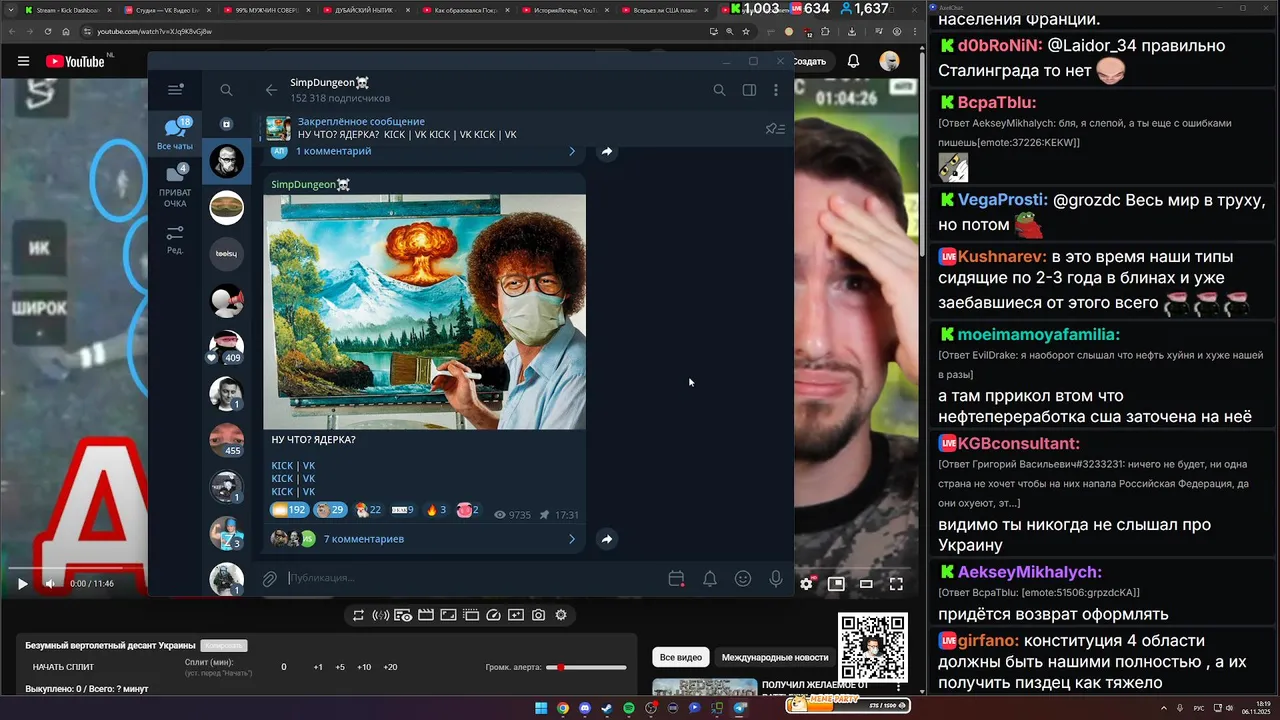
Task: Open Spotify from the taskbar
Action: tap(629, 708)
